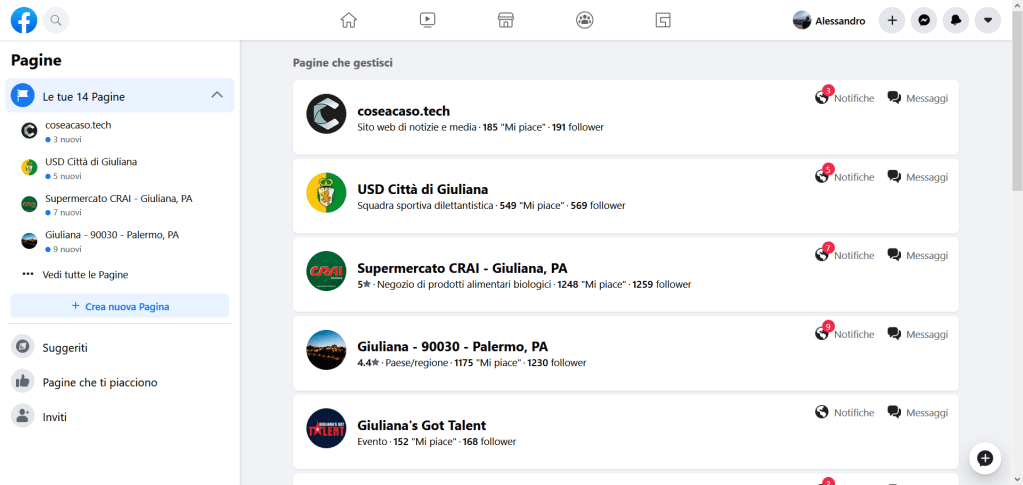This screenshot has height=485, width=1023.
Task: Open the notifications bell
Action: (x=956, y=20)
